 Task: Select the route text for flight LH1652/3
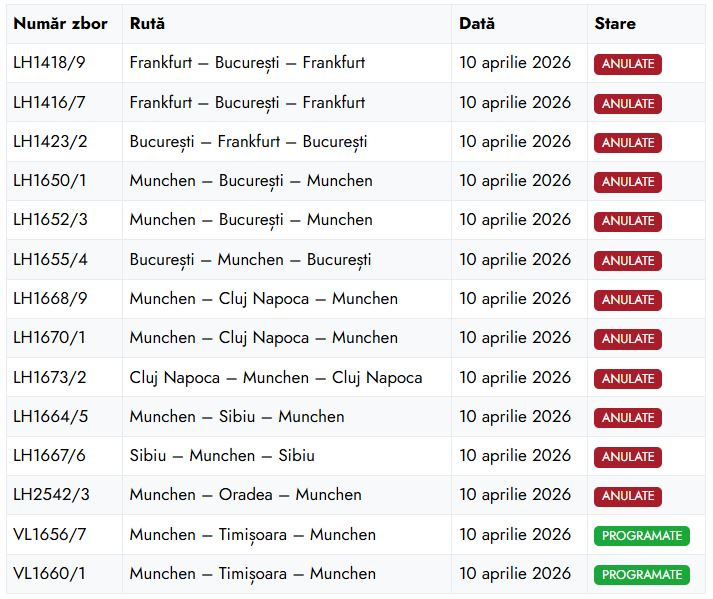tap(251, 220)
